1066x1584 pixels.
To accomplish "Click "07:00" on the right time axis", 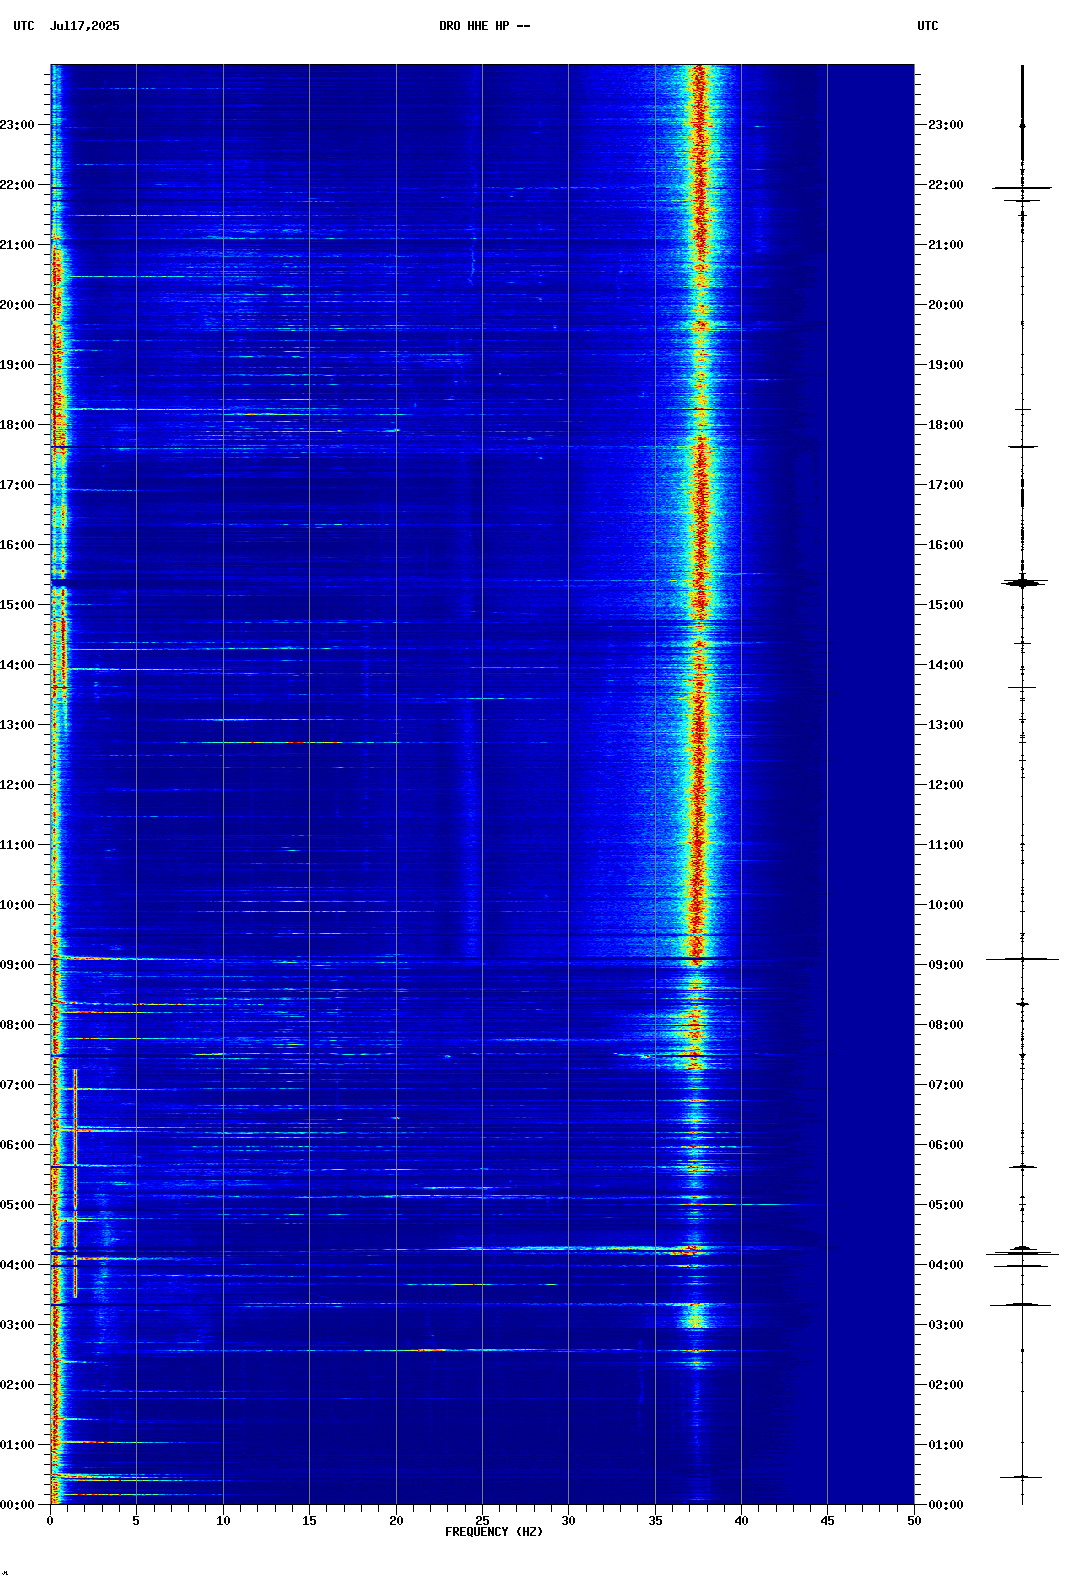I will point(946,1085).
